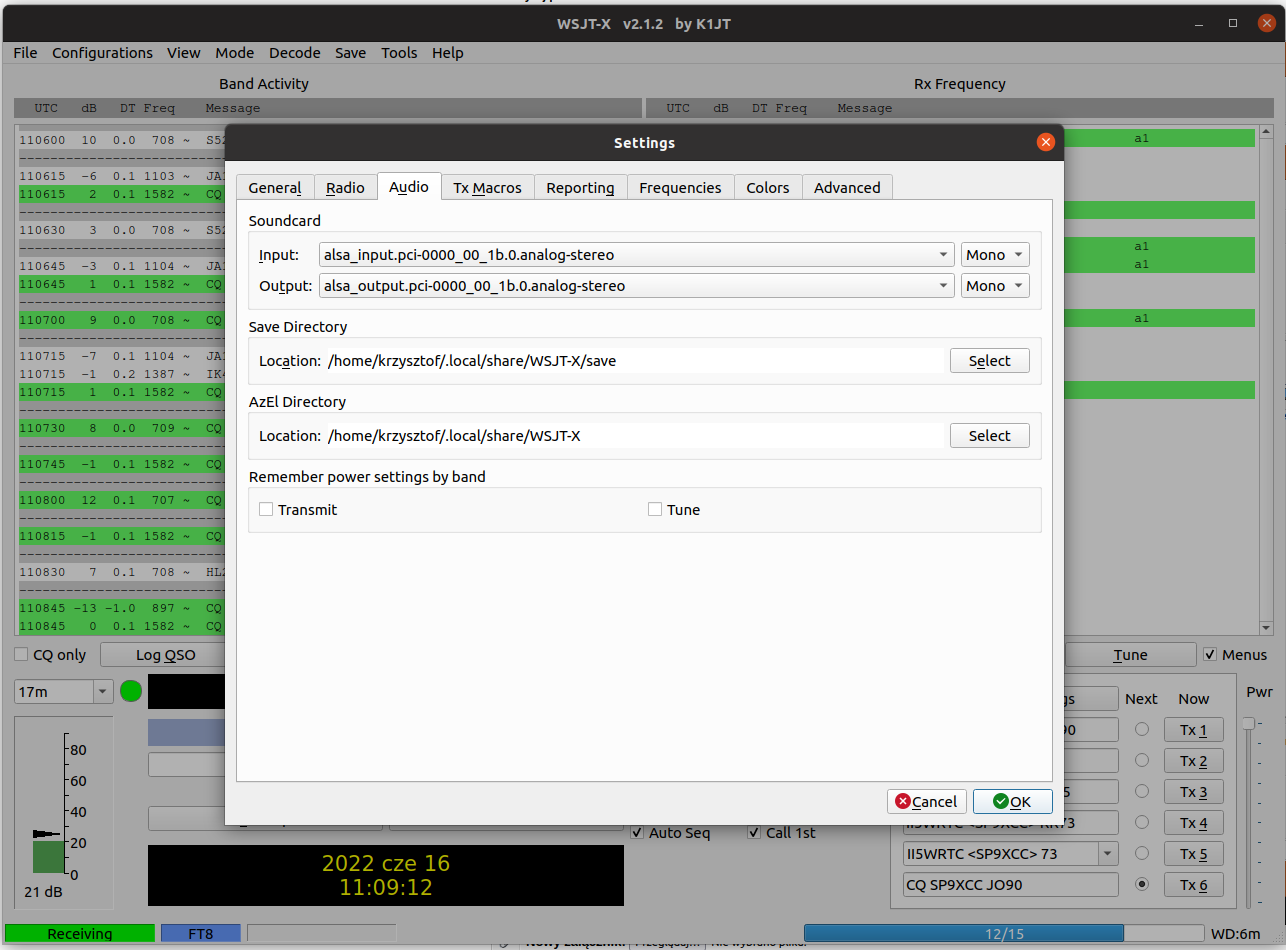The height and width of the screenshot is (950, 1286).
Task: Click the green monitor indicator circle
Action: point(131,691)
